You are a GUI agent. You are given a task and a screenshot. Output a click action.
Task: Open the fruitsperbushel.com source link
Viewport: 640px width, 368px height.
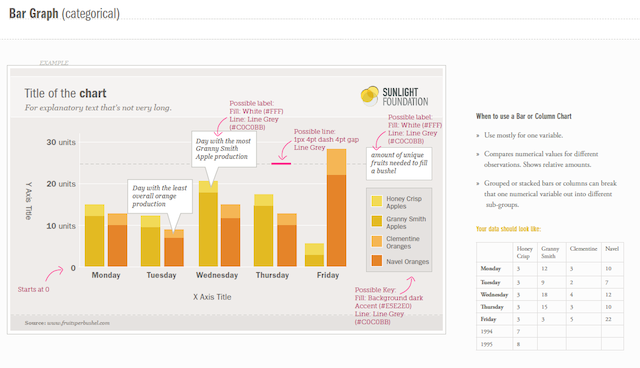click(78, 323)
